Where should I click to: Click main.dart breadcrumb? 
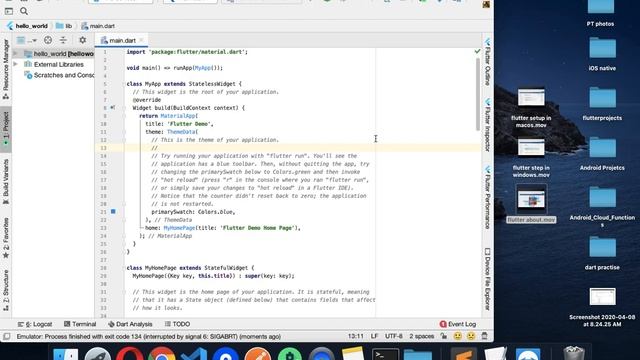tap(98, 26)
